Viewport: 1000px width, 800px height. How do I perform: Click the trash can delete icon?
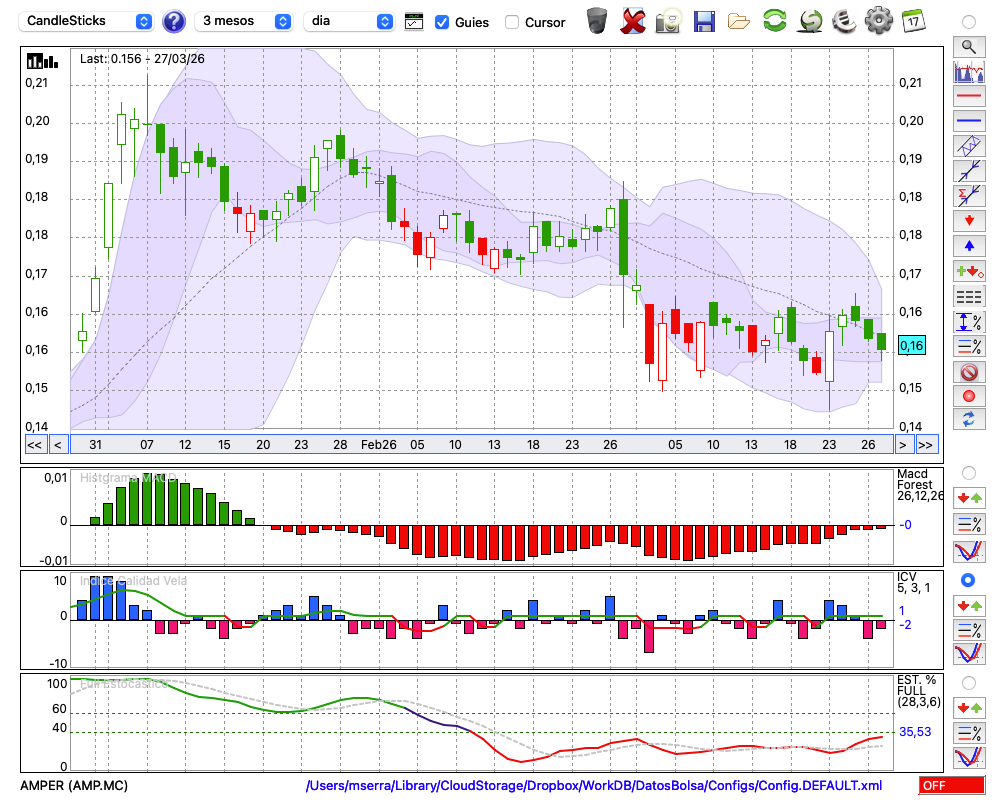pos(596,21)
